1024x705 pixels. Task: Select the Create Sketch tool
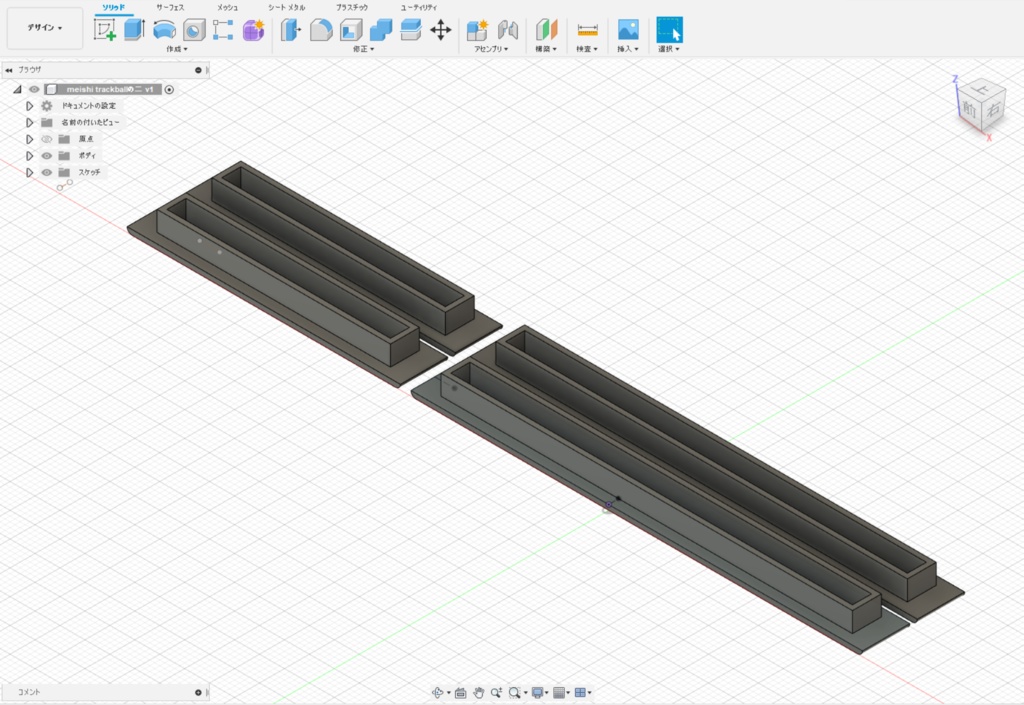[104, 29]
